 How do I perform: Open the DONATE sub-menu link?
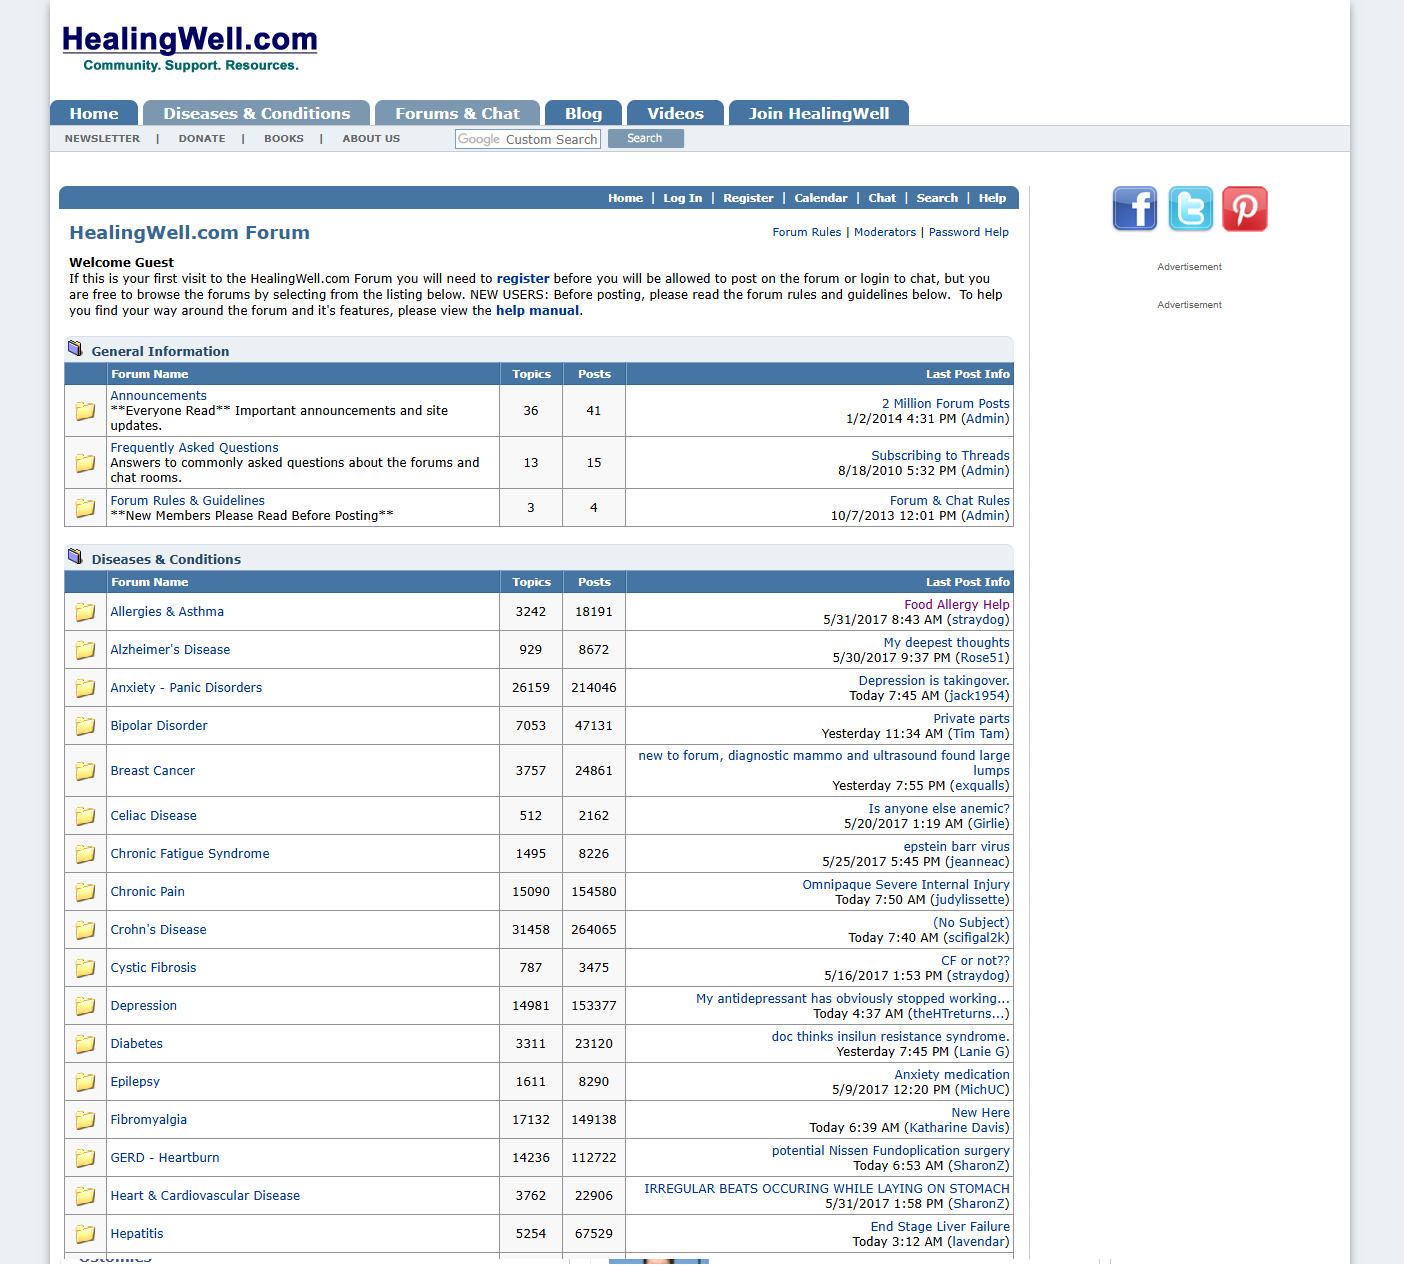tap(202, 139)
